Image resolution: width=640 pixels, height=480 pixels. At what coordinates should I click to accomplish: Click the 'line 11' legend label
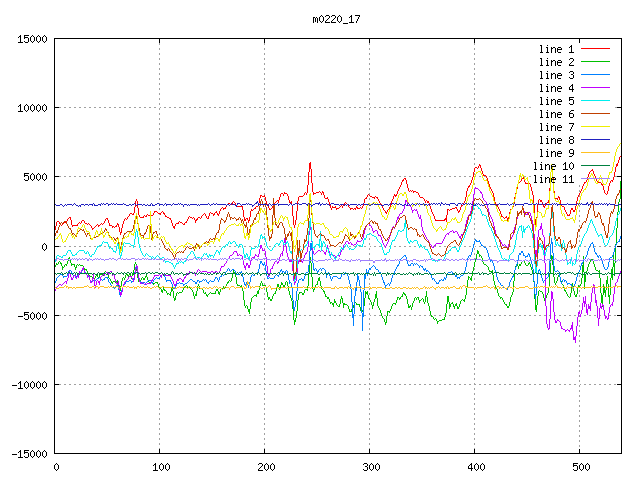point(553,179)
